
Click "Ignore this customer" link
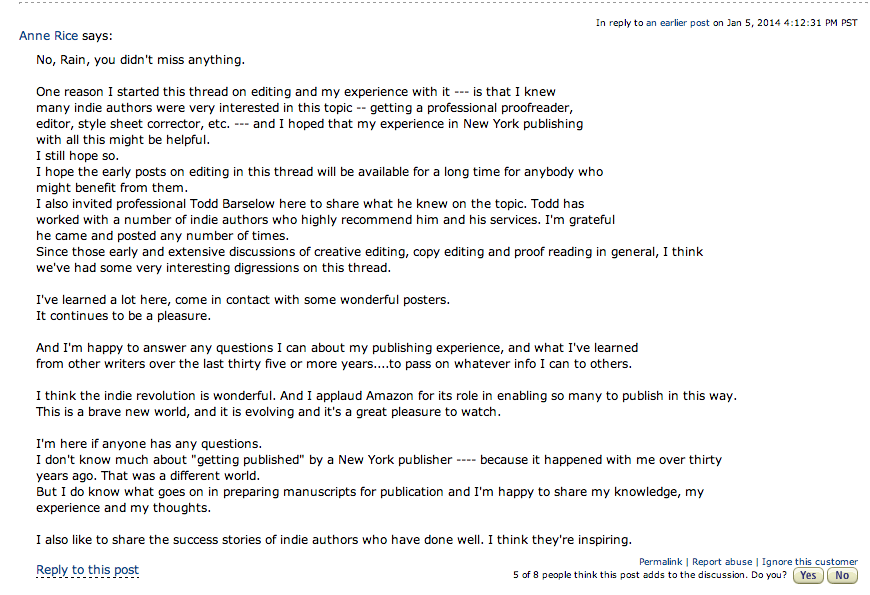810,562
